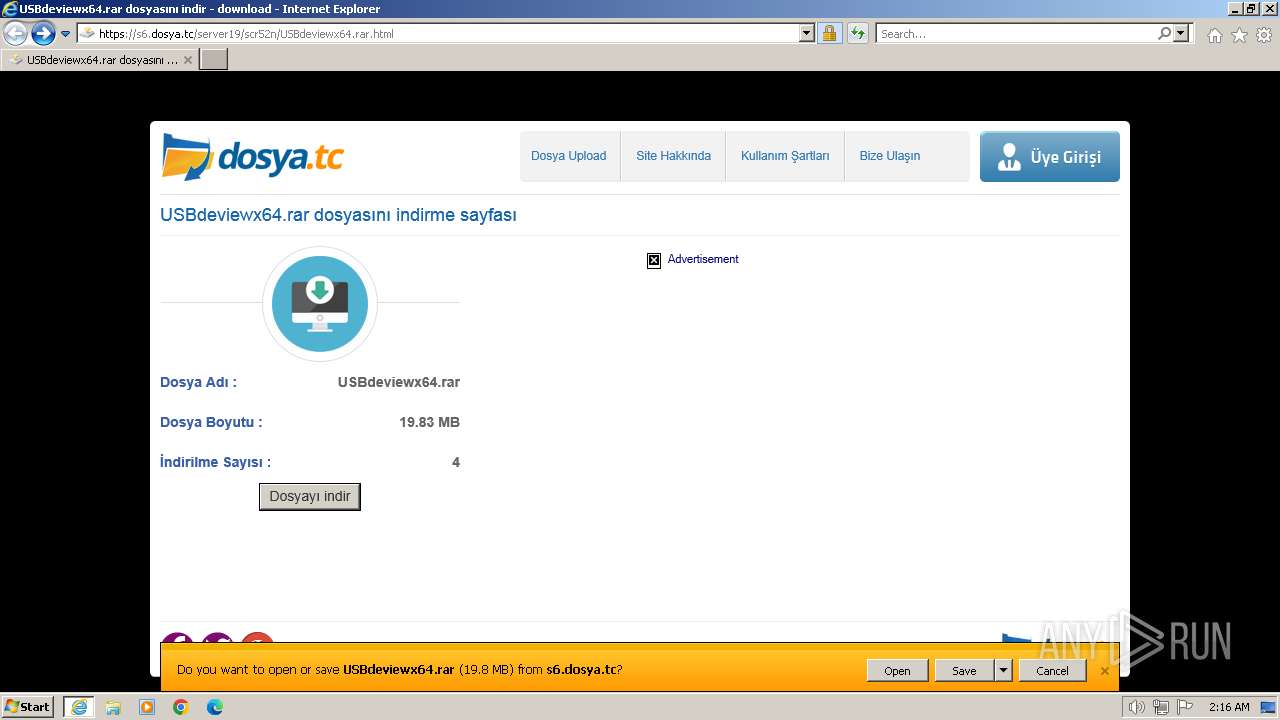
Task: Click the Dosya Boyutu label
Action: click(211, 422)
